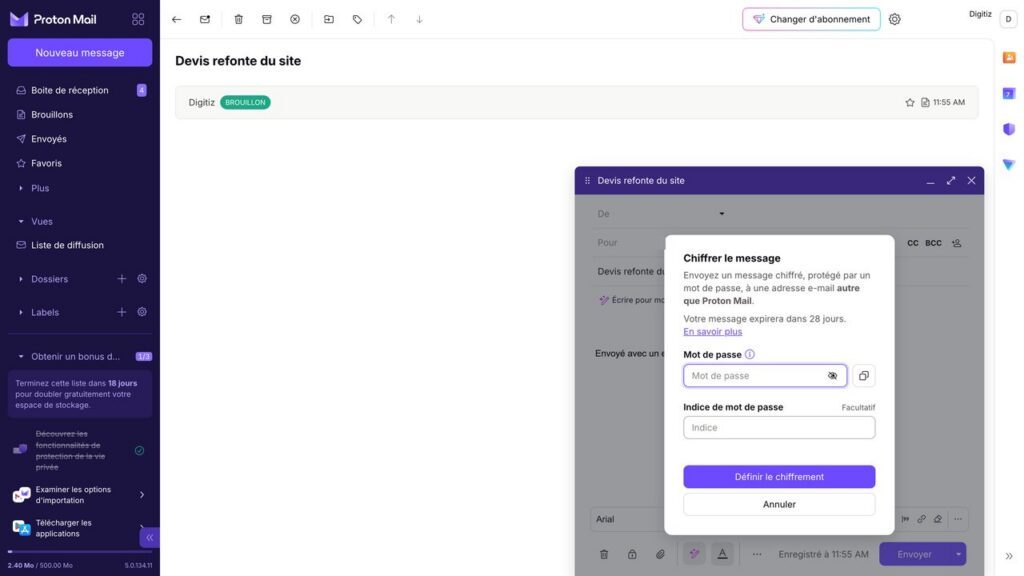Open Boîte de réception folder
The image size is (1024, 576).
pyautogui.click(x=80, y=90)
